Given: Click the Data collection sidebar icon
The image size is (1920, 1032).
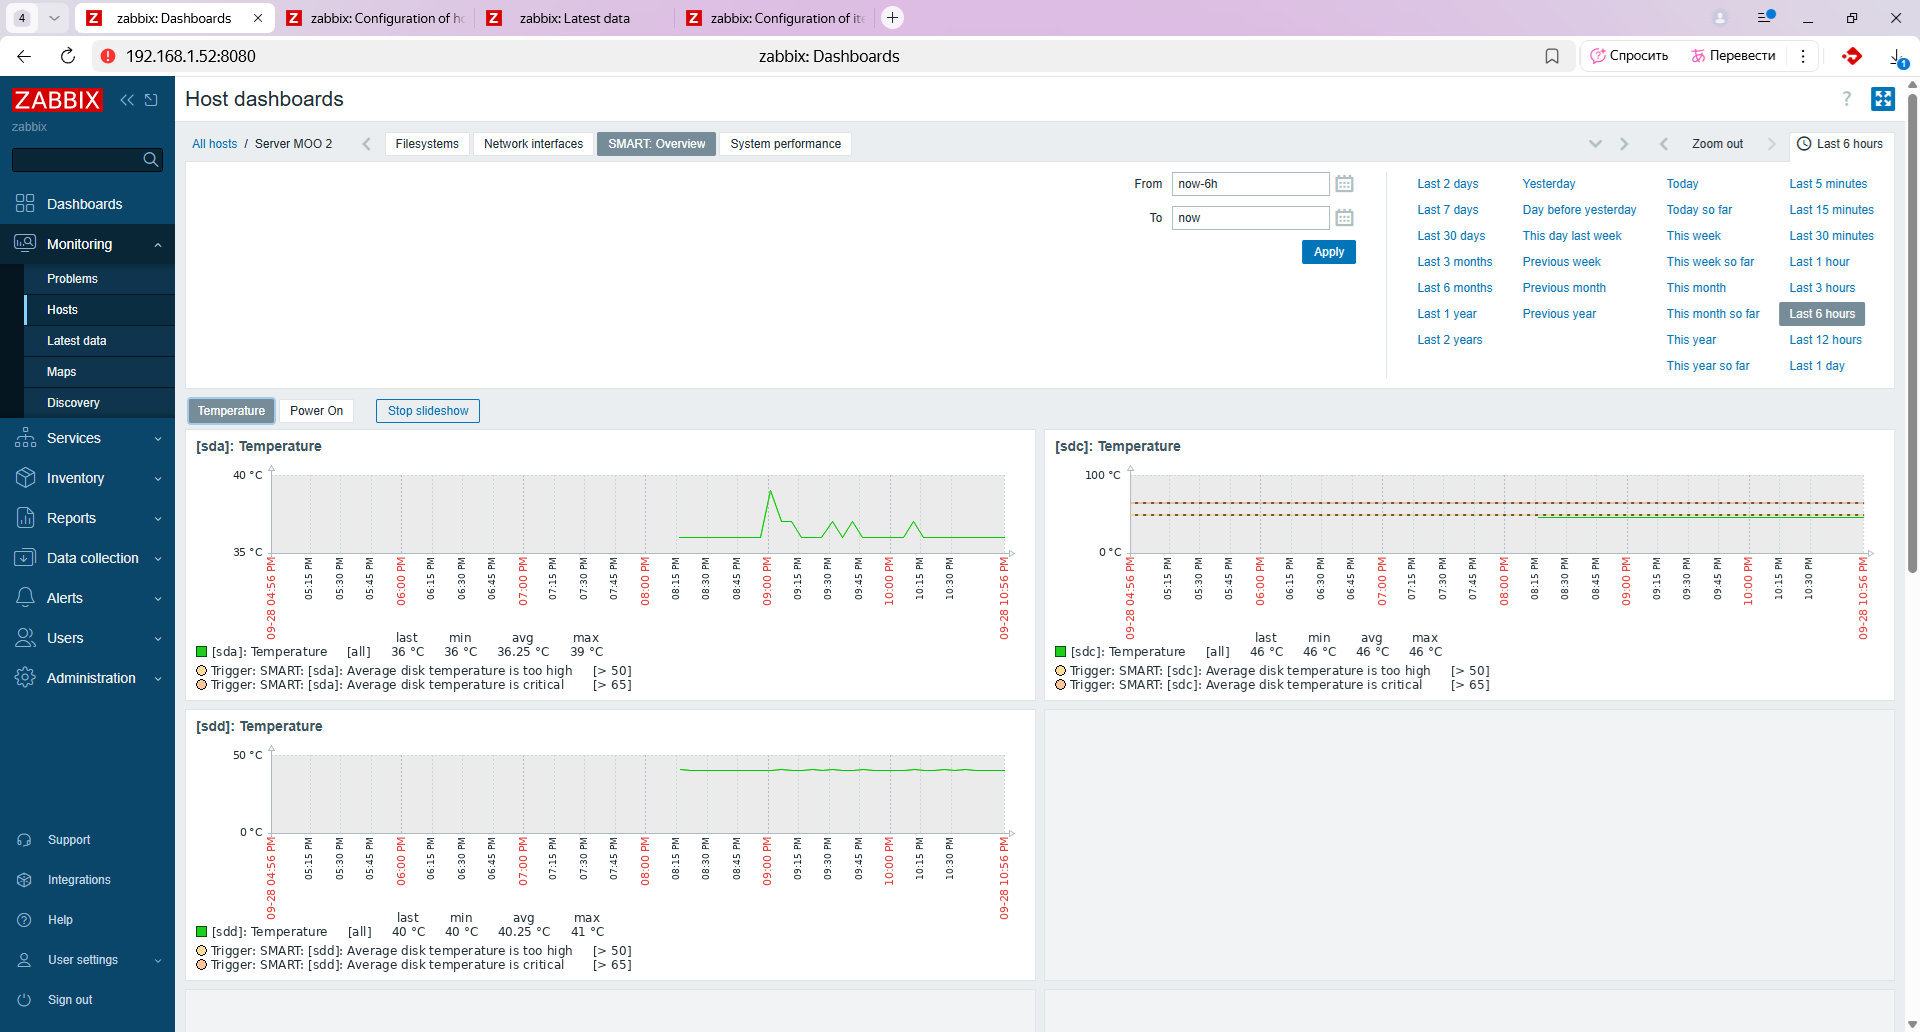Looking at the screenshot, I should coord(26,558).
